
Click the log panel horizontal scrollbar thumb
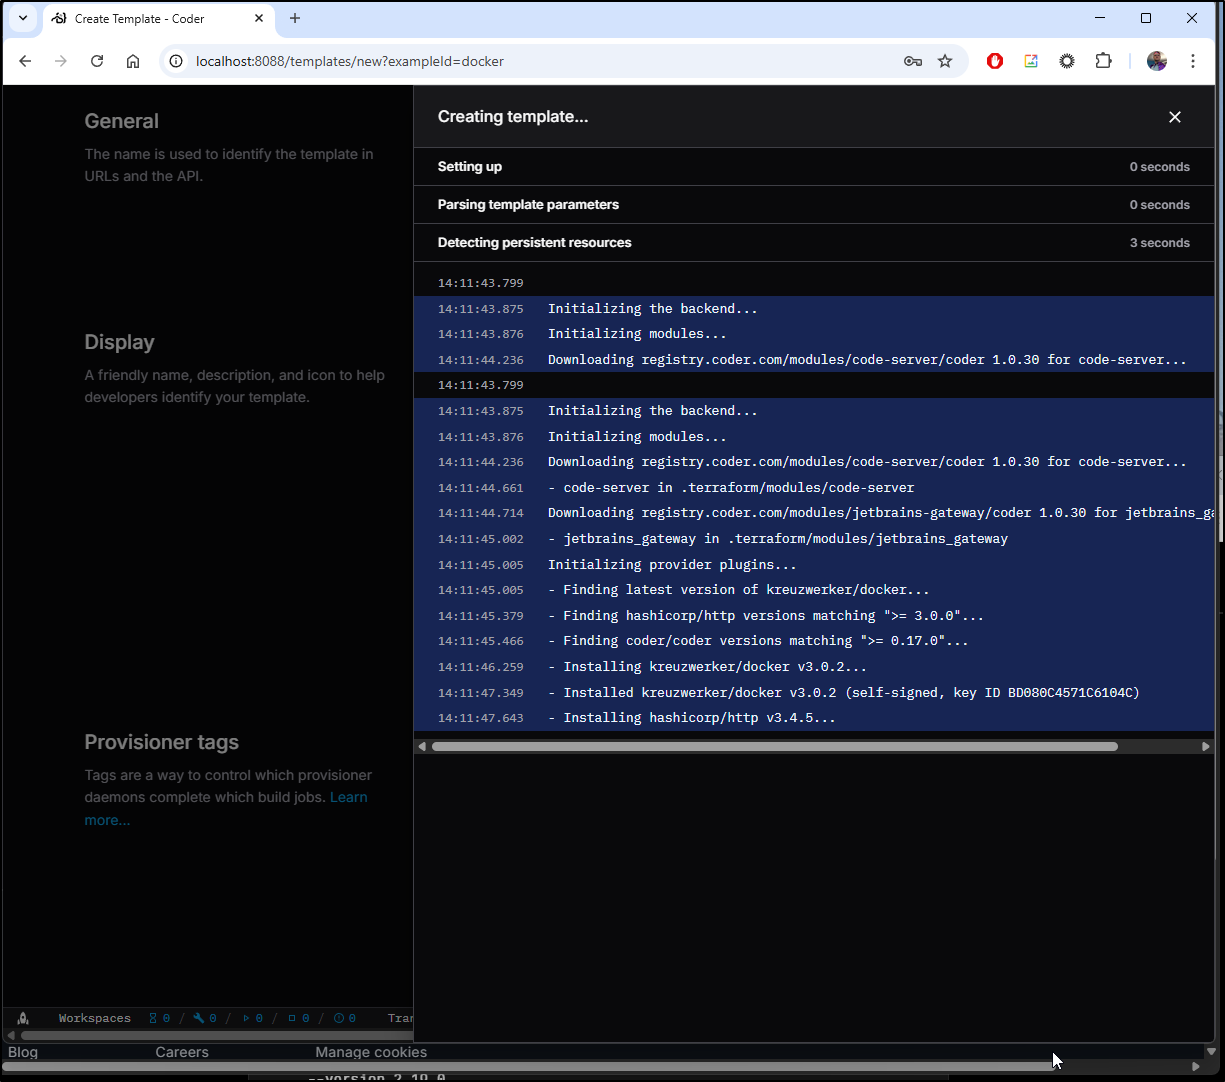coord(774,746)
